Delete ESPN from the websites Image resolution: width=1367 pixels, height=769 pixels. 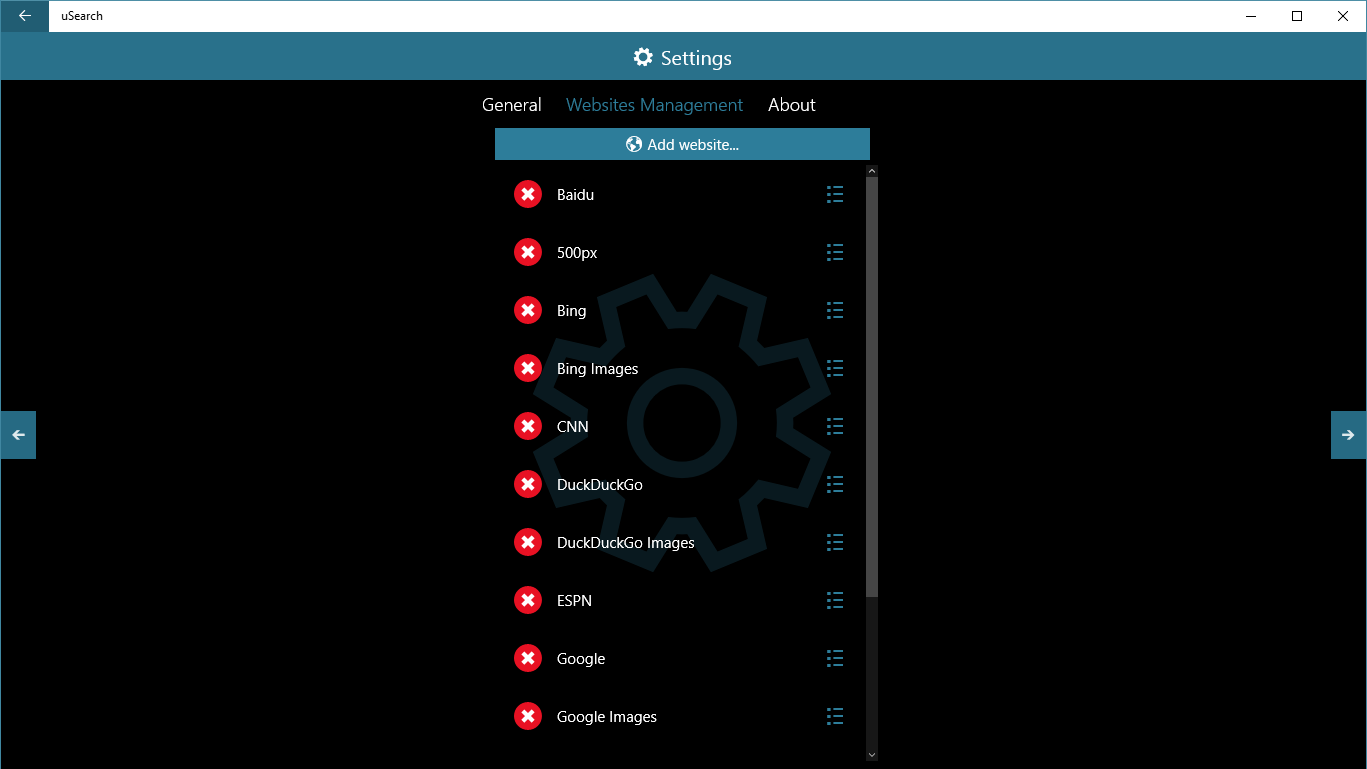pos(528,601)
